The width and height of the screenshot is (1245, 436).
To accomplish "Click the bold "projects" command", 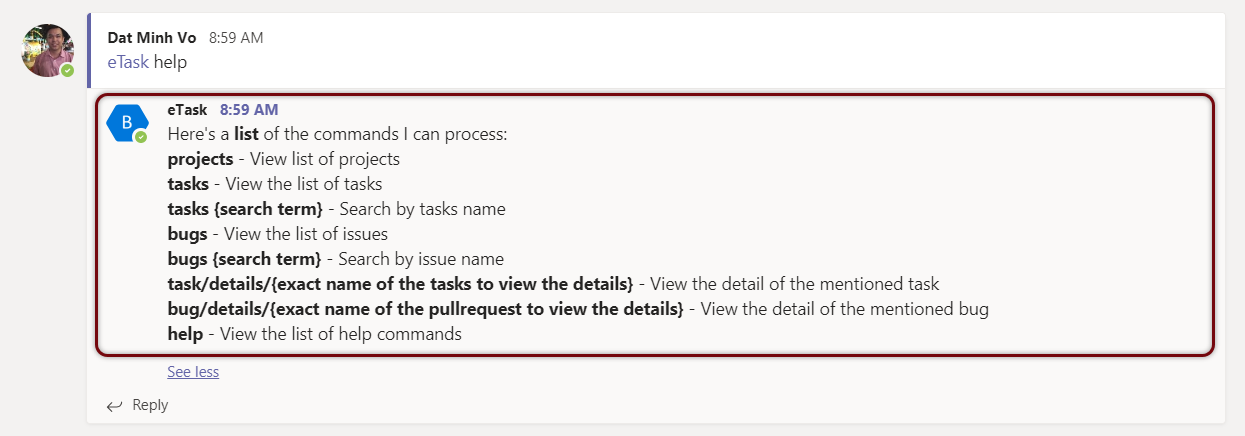I will pos(200,159).
